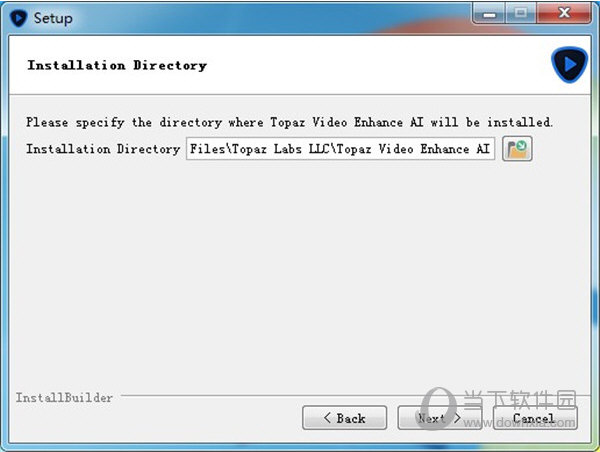The width and height of the screenshot is (600, 452).
Task: Click the bold Installation Directory heading
Action: [x=117, y=65]
